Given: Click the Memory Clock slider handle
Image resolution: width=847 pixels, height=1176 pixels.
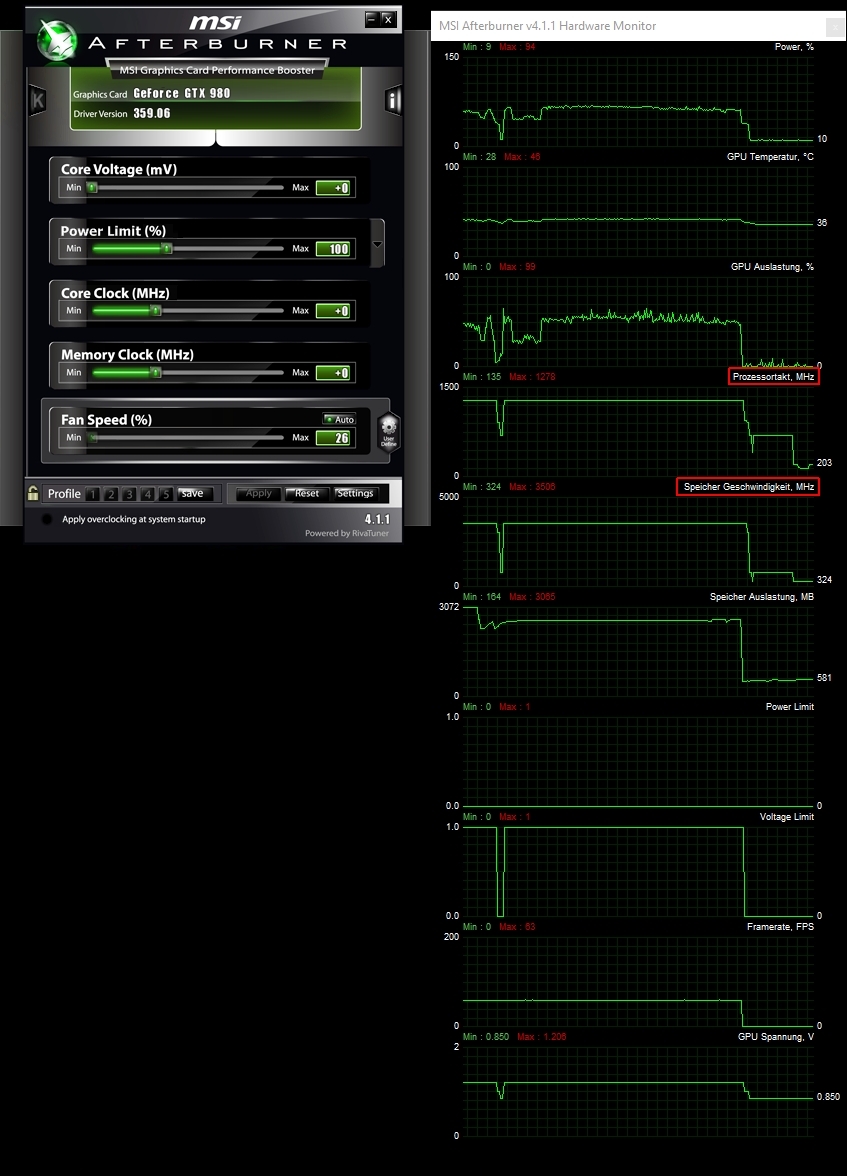Looking at the screenshot, I should click(155, 373).
